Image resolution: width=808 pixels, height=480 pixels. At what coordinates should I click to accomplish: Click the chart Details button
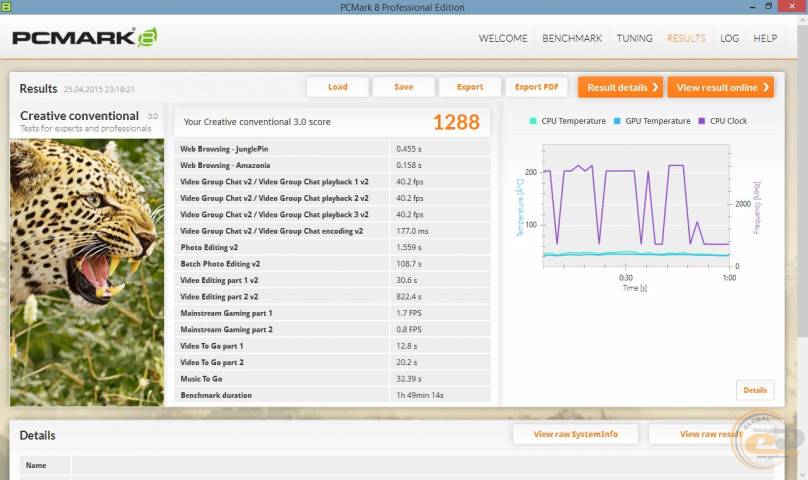[x=755, y=390]
